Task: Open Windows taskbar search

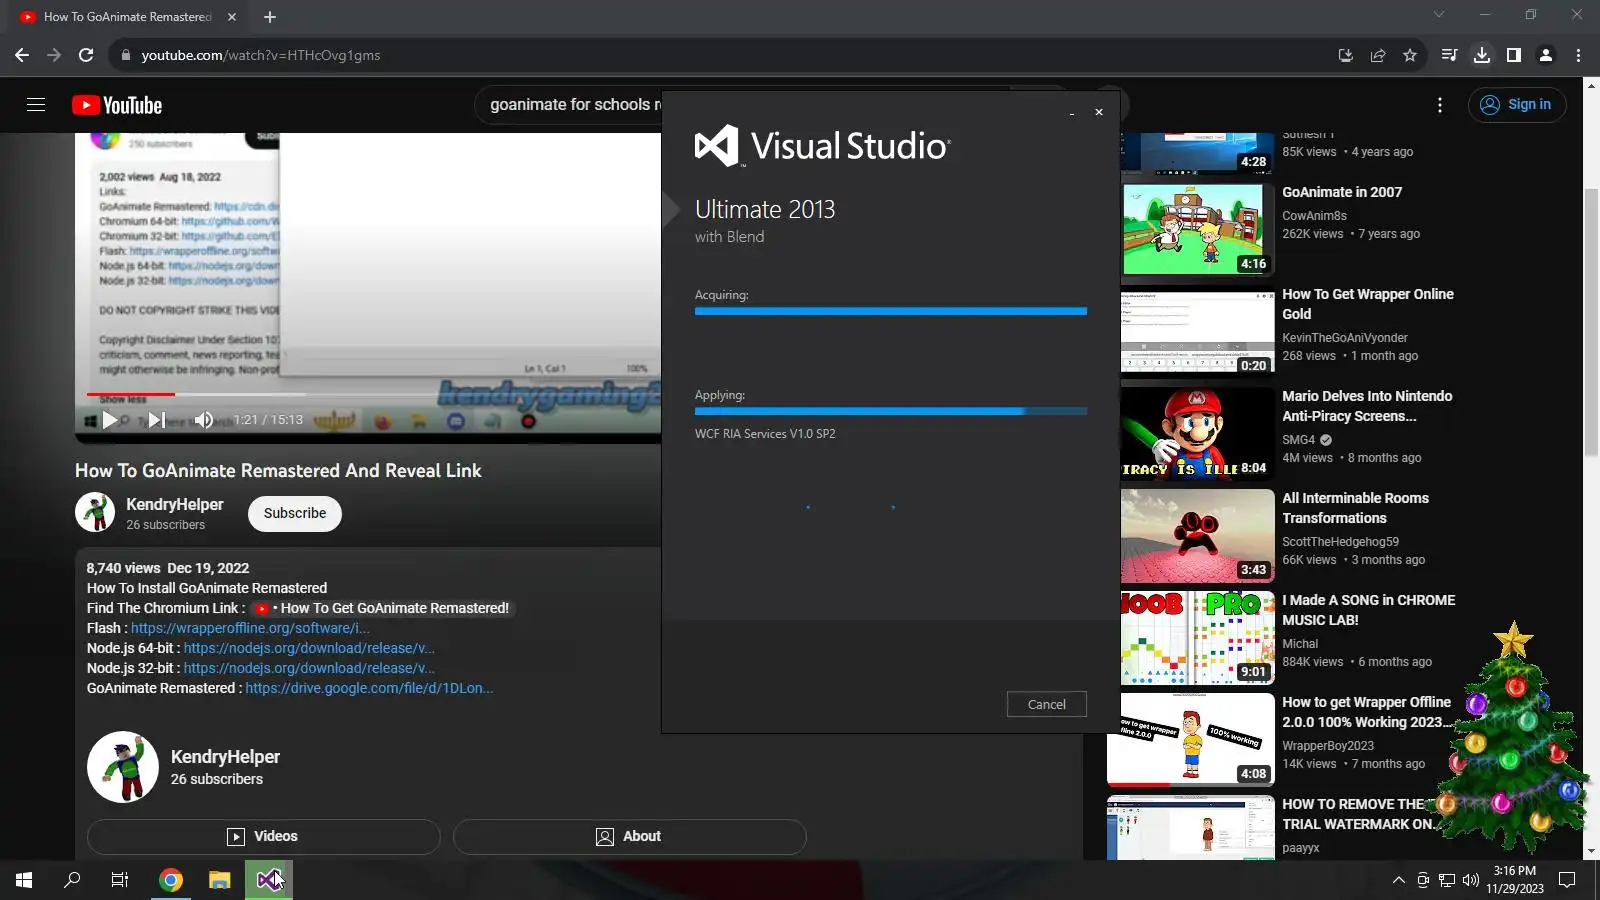Action: [72, 880]
